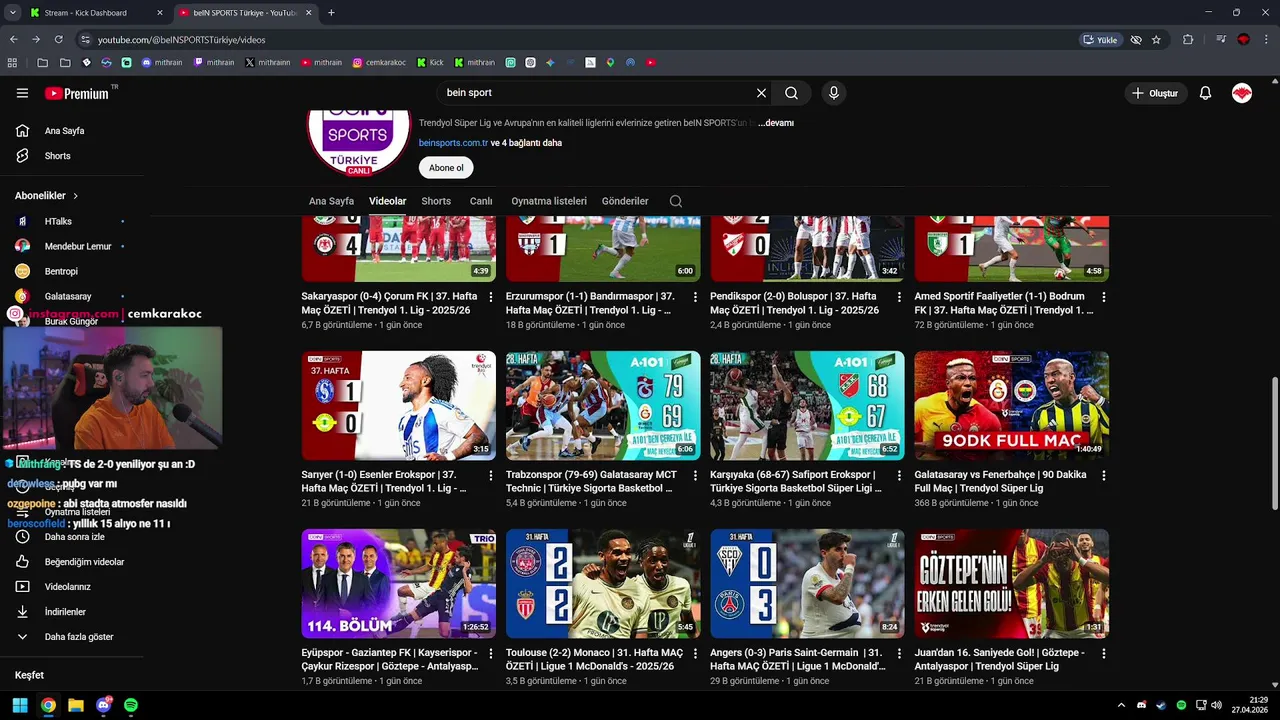Open the Canlı live tab
This screenshot has width=1280, height=720.
tap(481, 201)
